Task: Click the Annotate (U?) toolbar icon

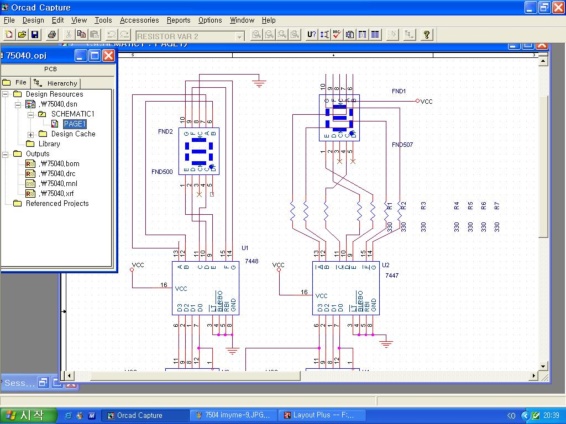Action: point(312,35)
